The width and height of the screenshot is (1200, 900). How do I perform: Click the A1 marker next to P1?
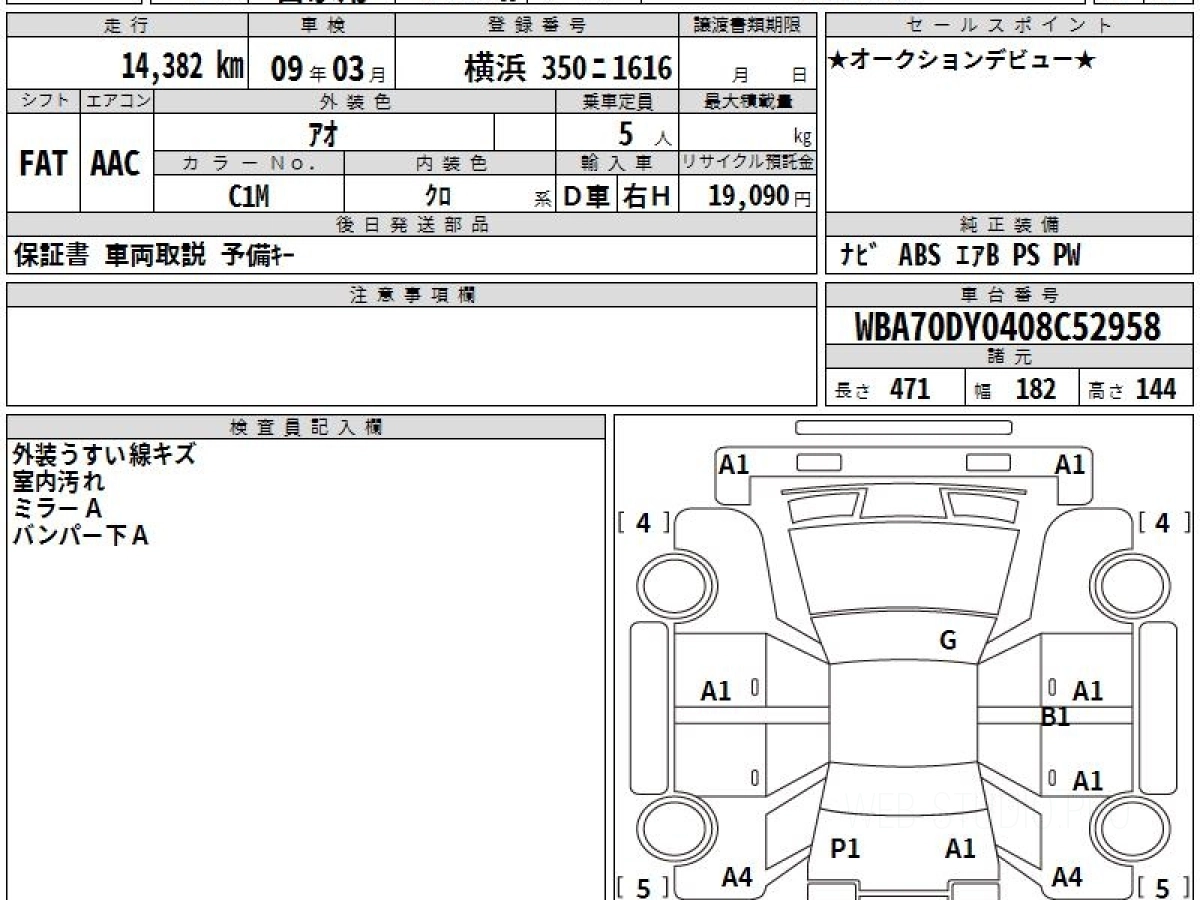click(x=960, y=849)
